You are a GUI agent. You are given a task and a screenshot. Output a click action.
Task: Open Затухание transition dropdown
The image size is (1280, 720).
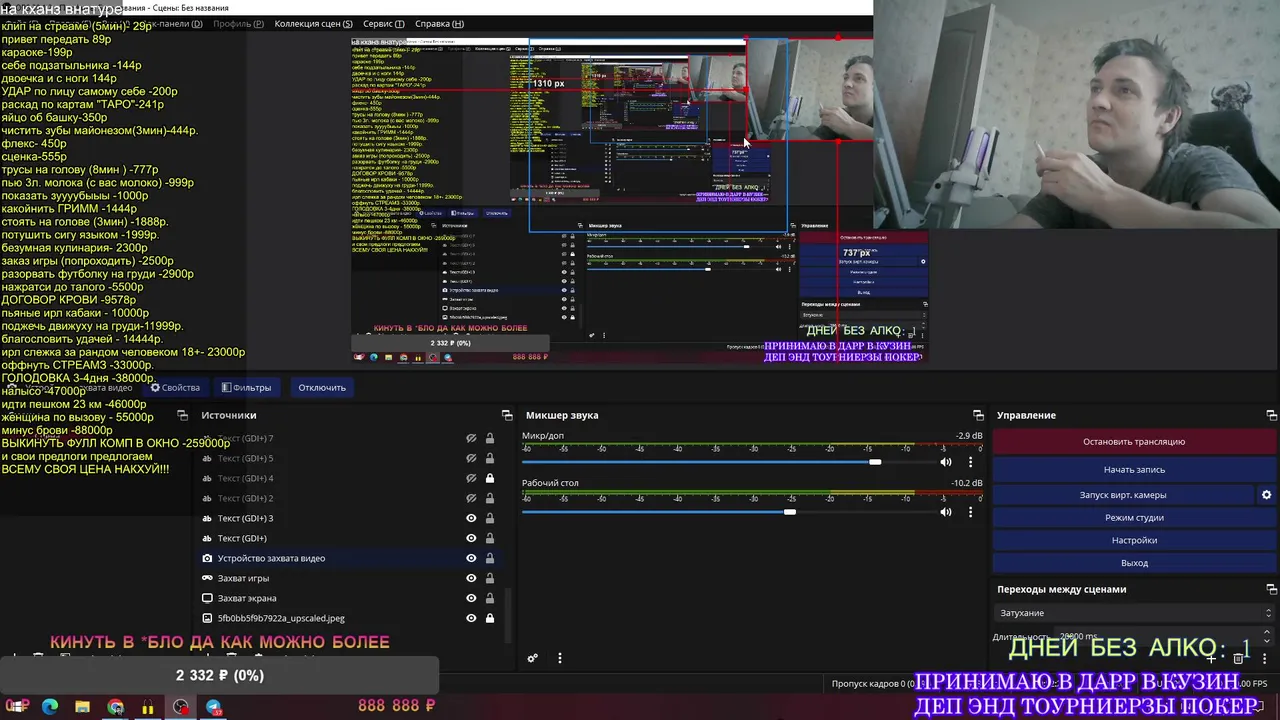click(1136, 613)
